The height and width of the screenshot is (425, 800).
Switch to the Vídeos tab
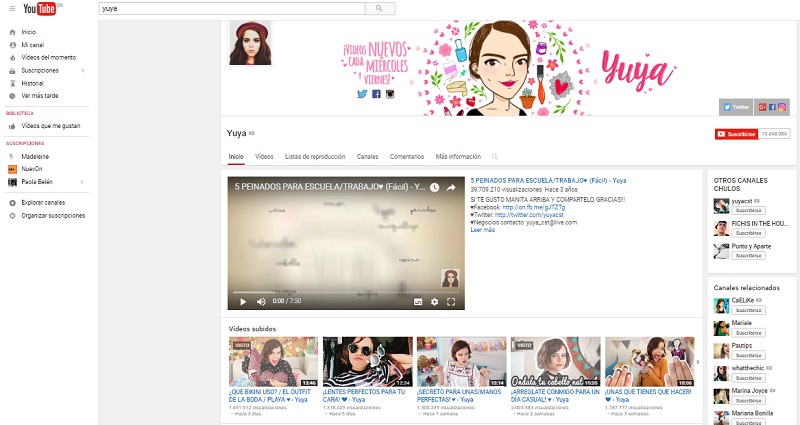pyautogui.click(x=264, y=157)
